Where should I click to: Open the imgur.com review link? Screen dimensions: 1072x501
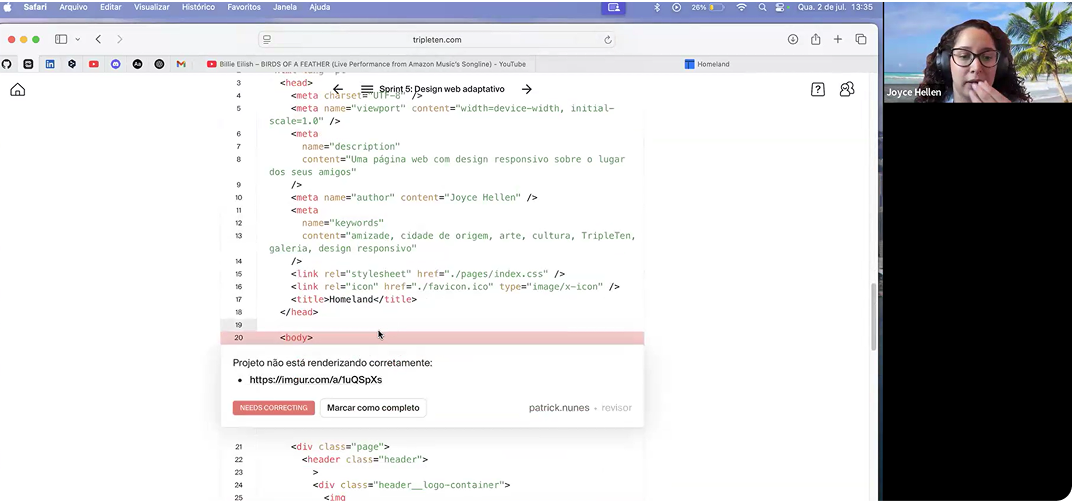click(x=315, y=380)
